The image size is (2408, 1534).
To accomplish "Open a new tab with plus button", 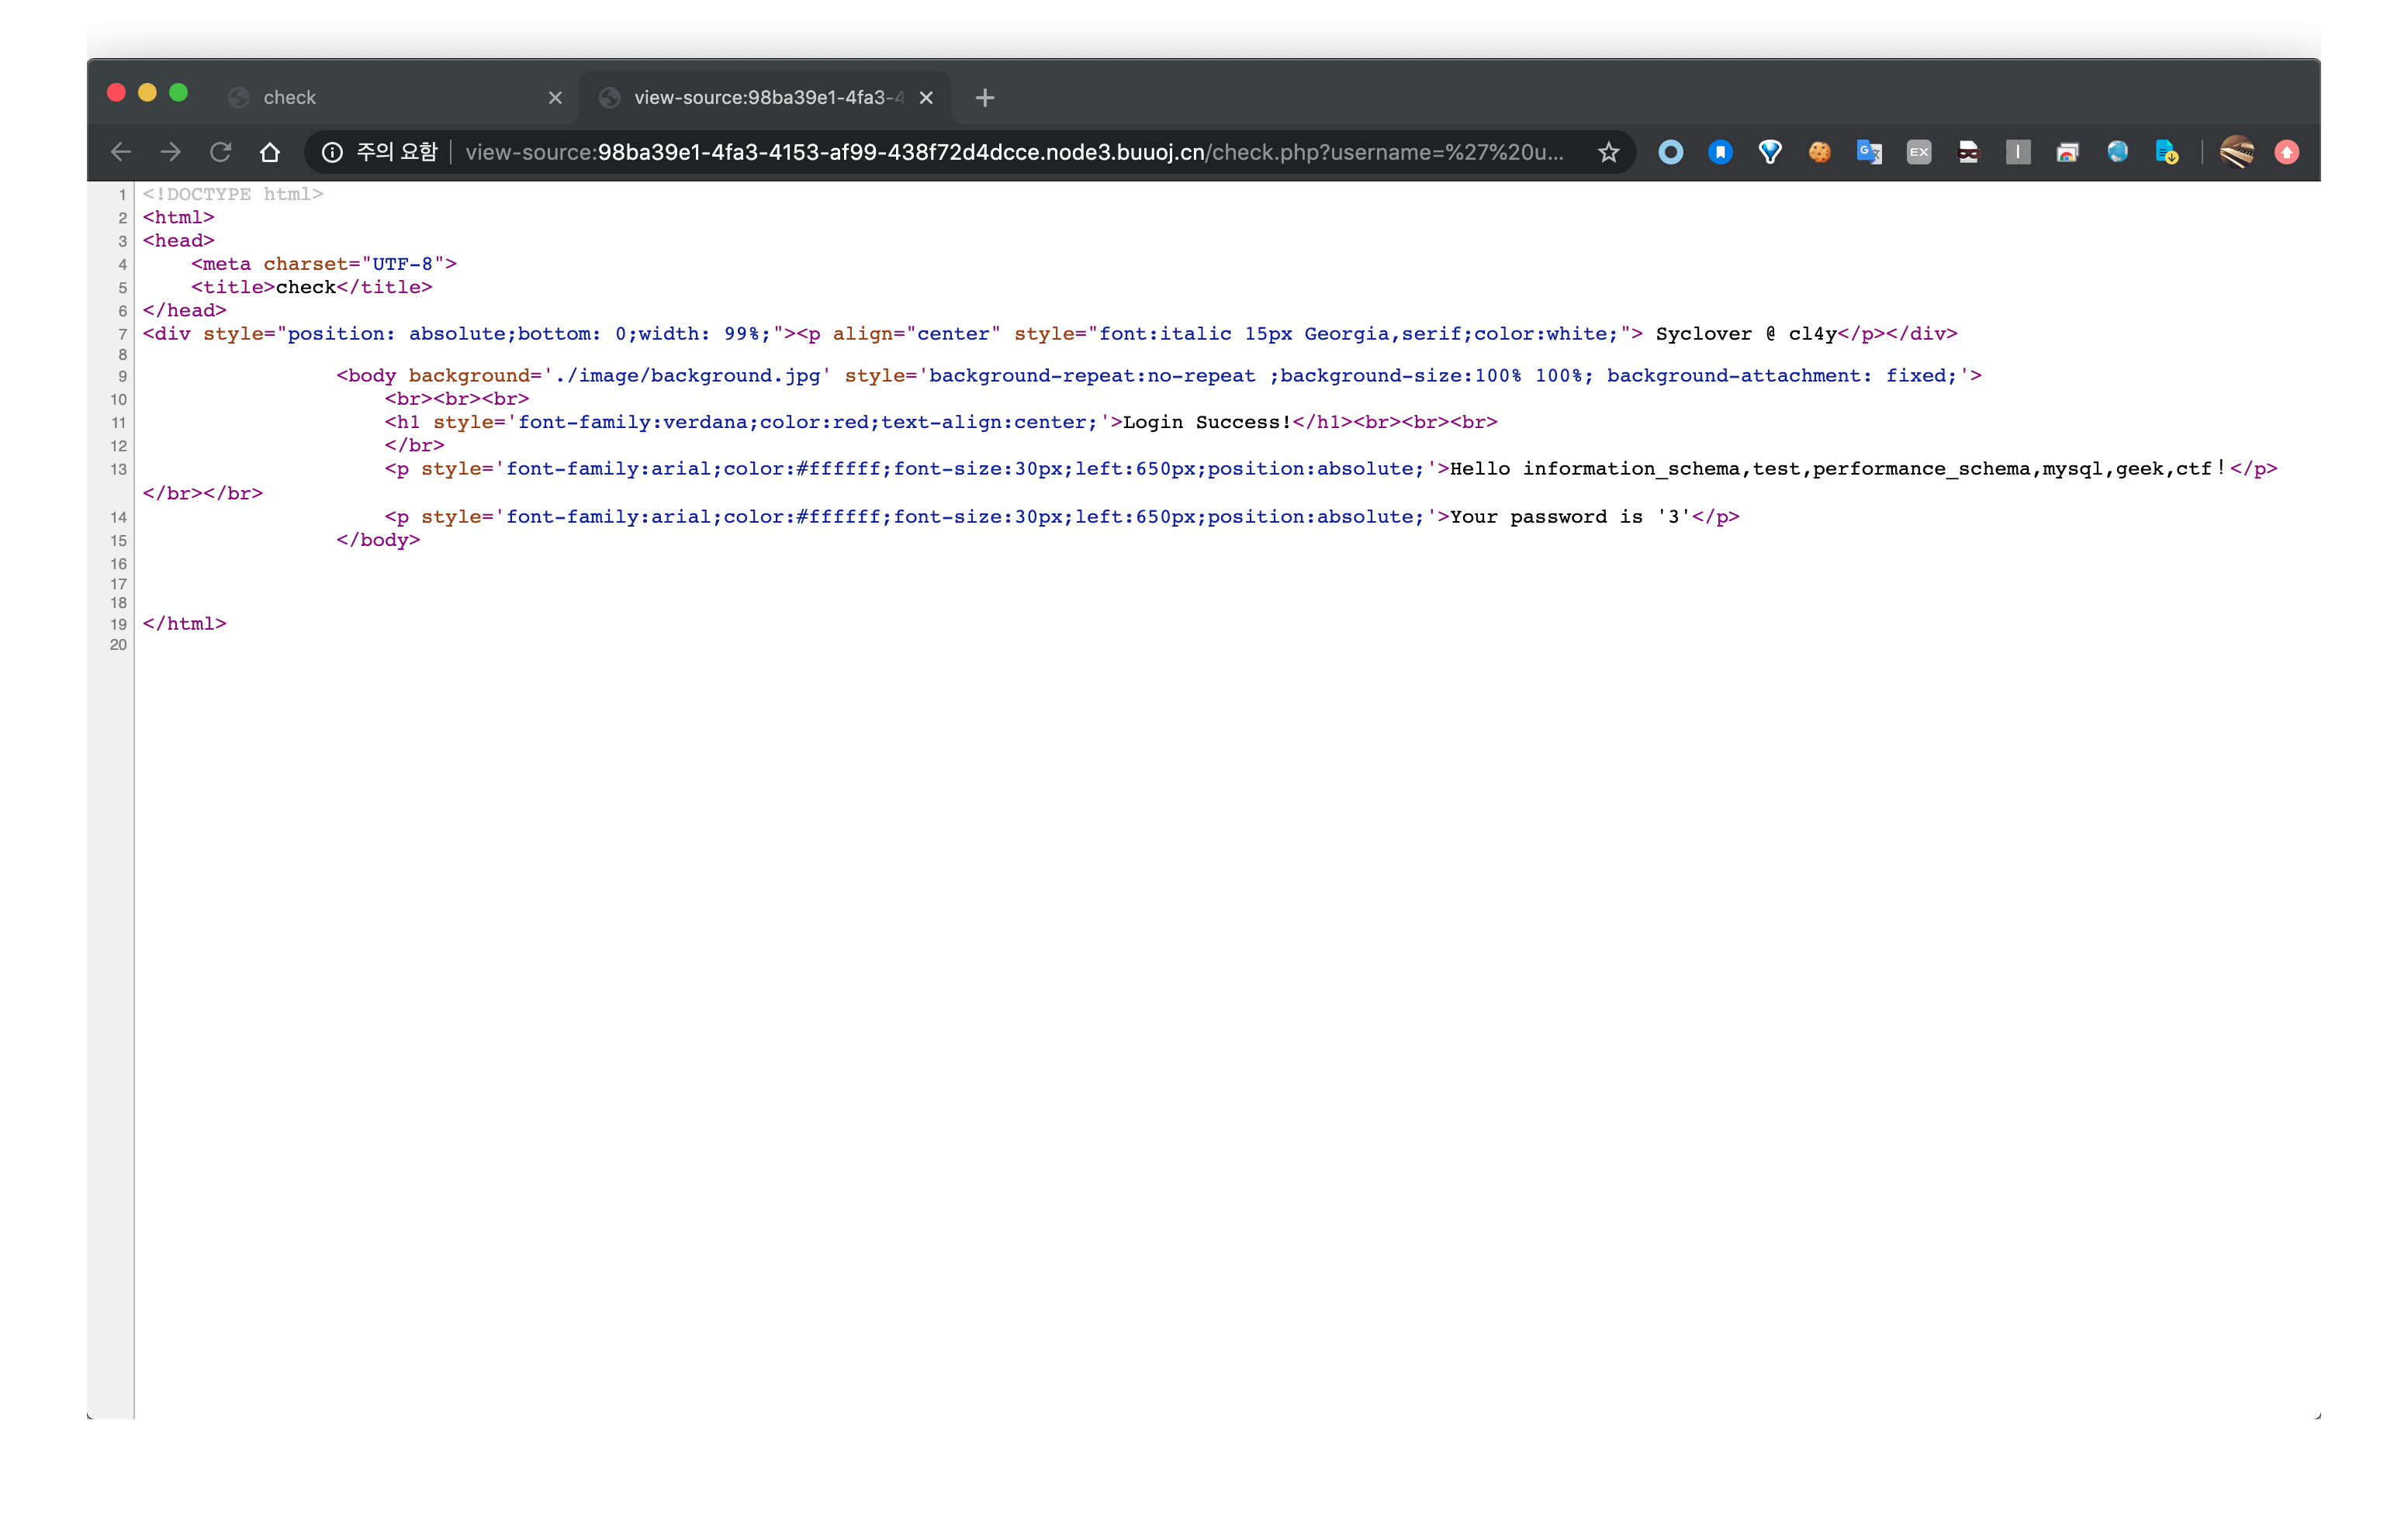I will tap(984, 97).
